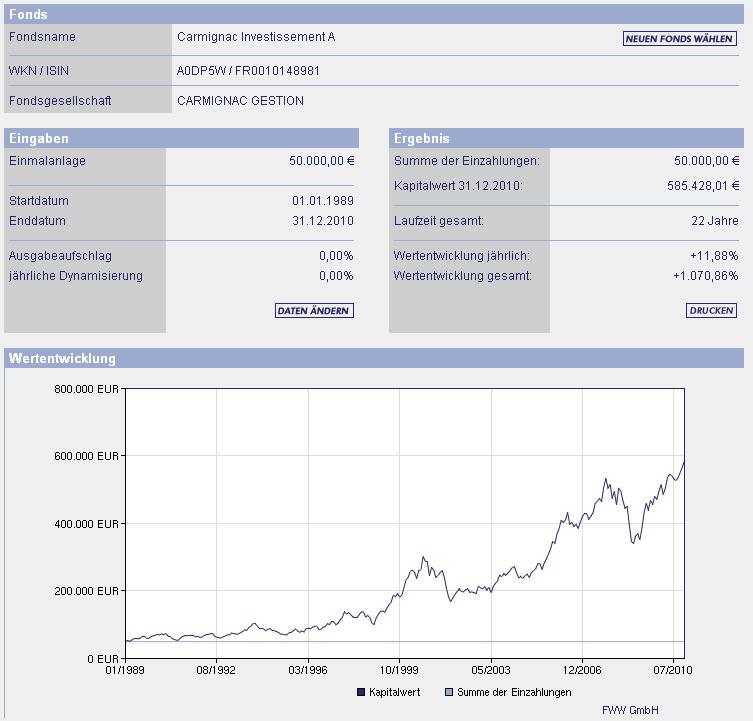This screenshot has width=753, height=721.
Task: Click the Kapitalwert 31.12.2010 label
Action: [x=458, y=185]
